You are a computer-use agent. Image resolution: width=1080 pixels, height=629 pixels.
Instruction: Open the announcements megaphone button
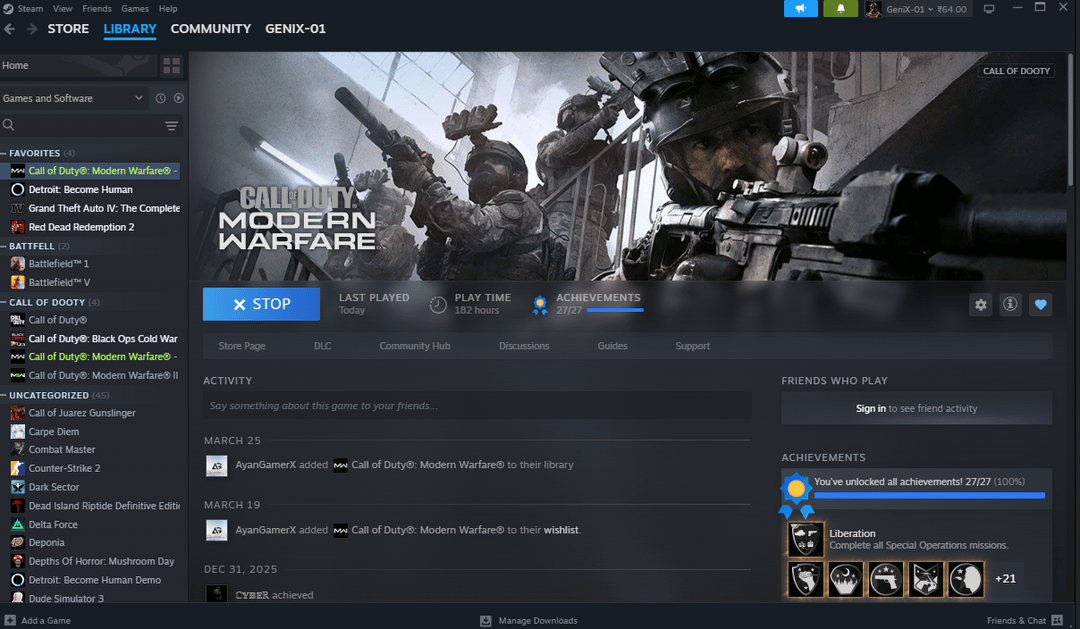coord(800,9)
